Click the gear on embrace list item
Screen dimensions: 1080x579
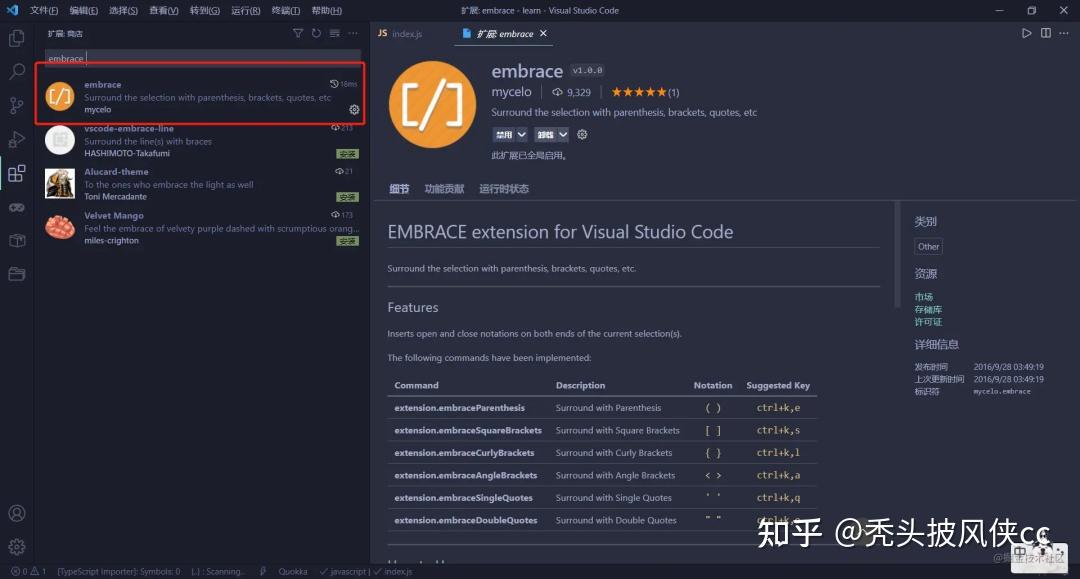coord(354,109)
